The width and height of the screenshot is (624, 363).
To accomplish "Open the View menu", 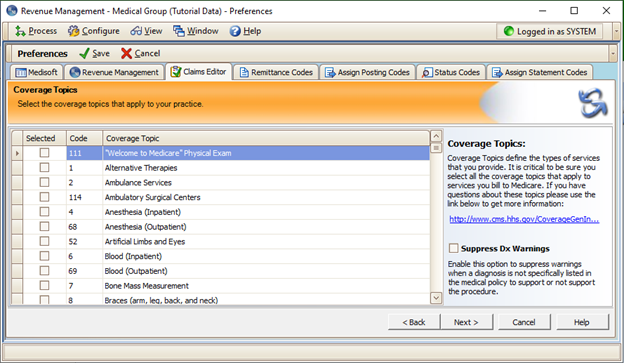I will [146, 31].
